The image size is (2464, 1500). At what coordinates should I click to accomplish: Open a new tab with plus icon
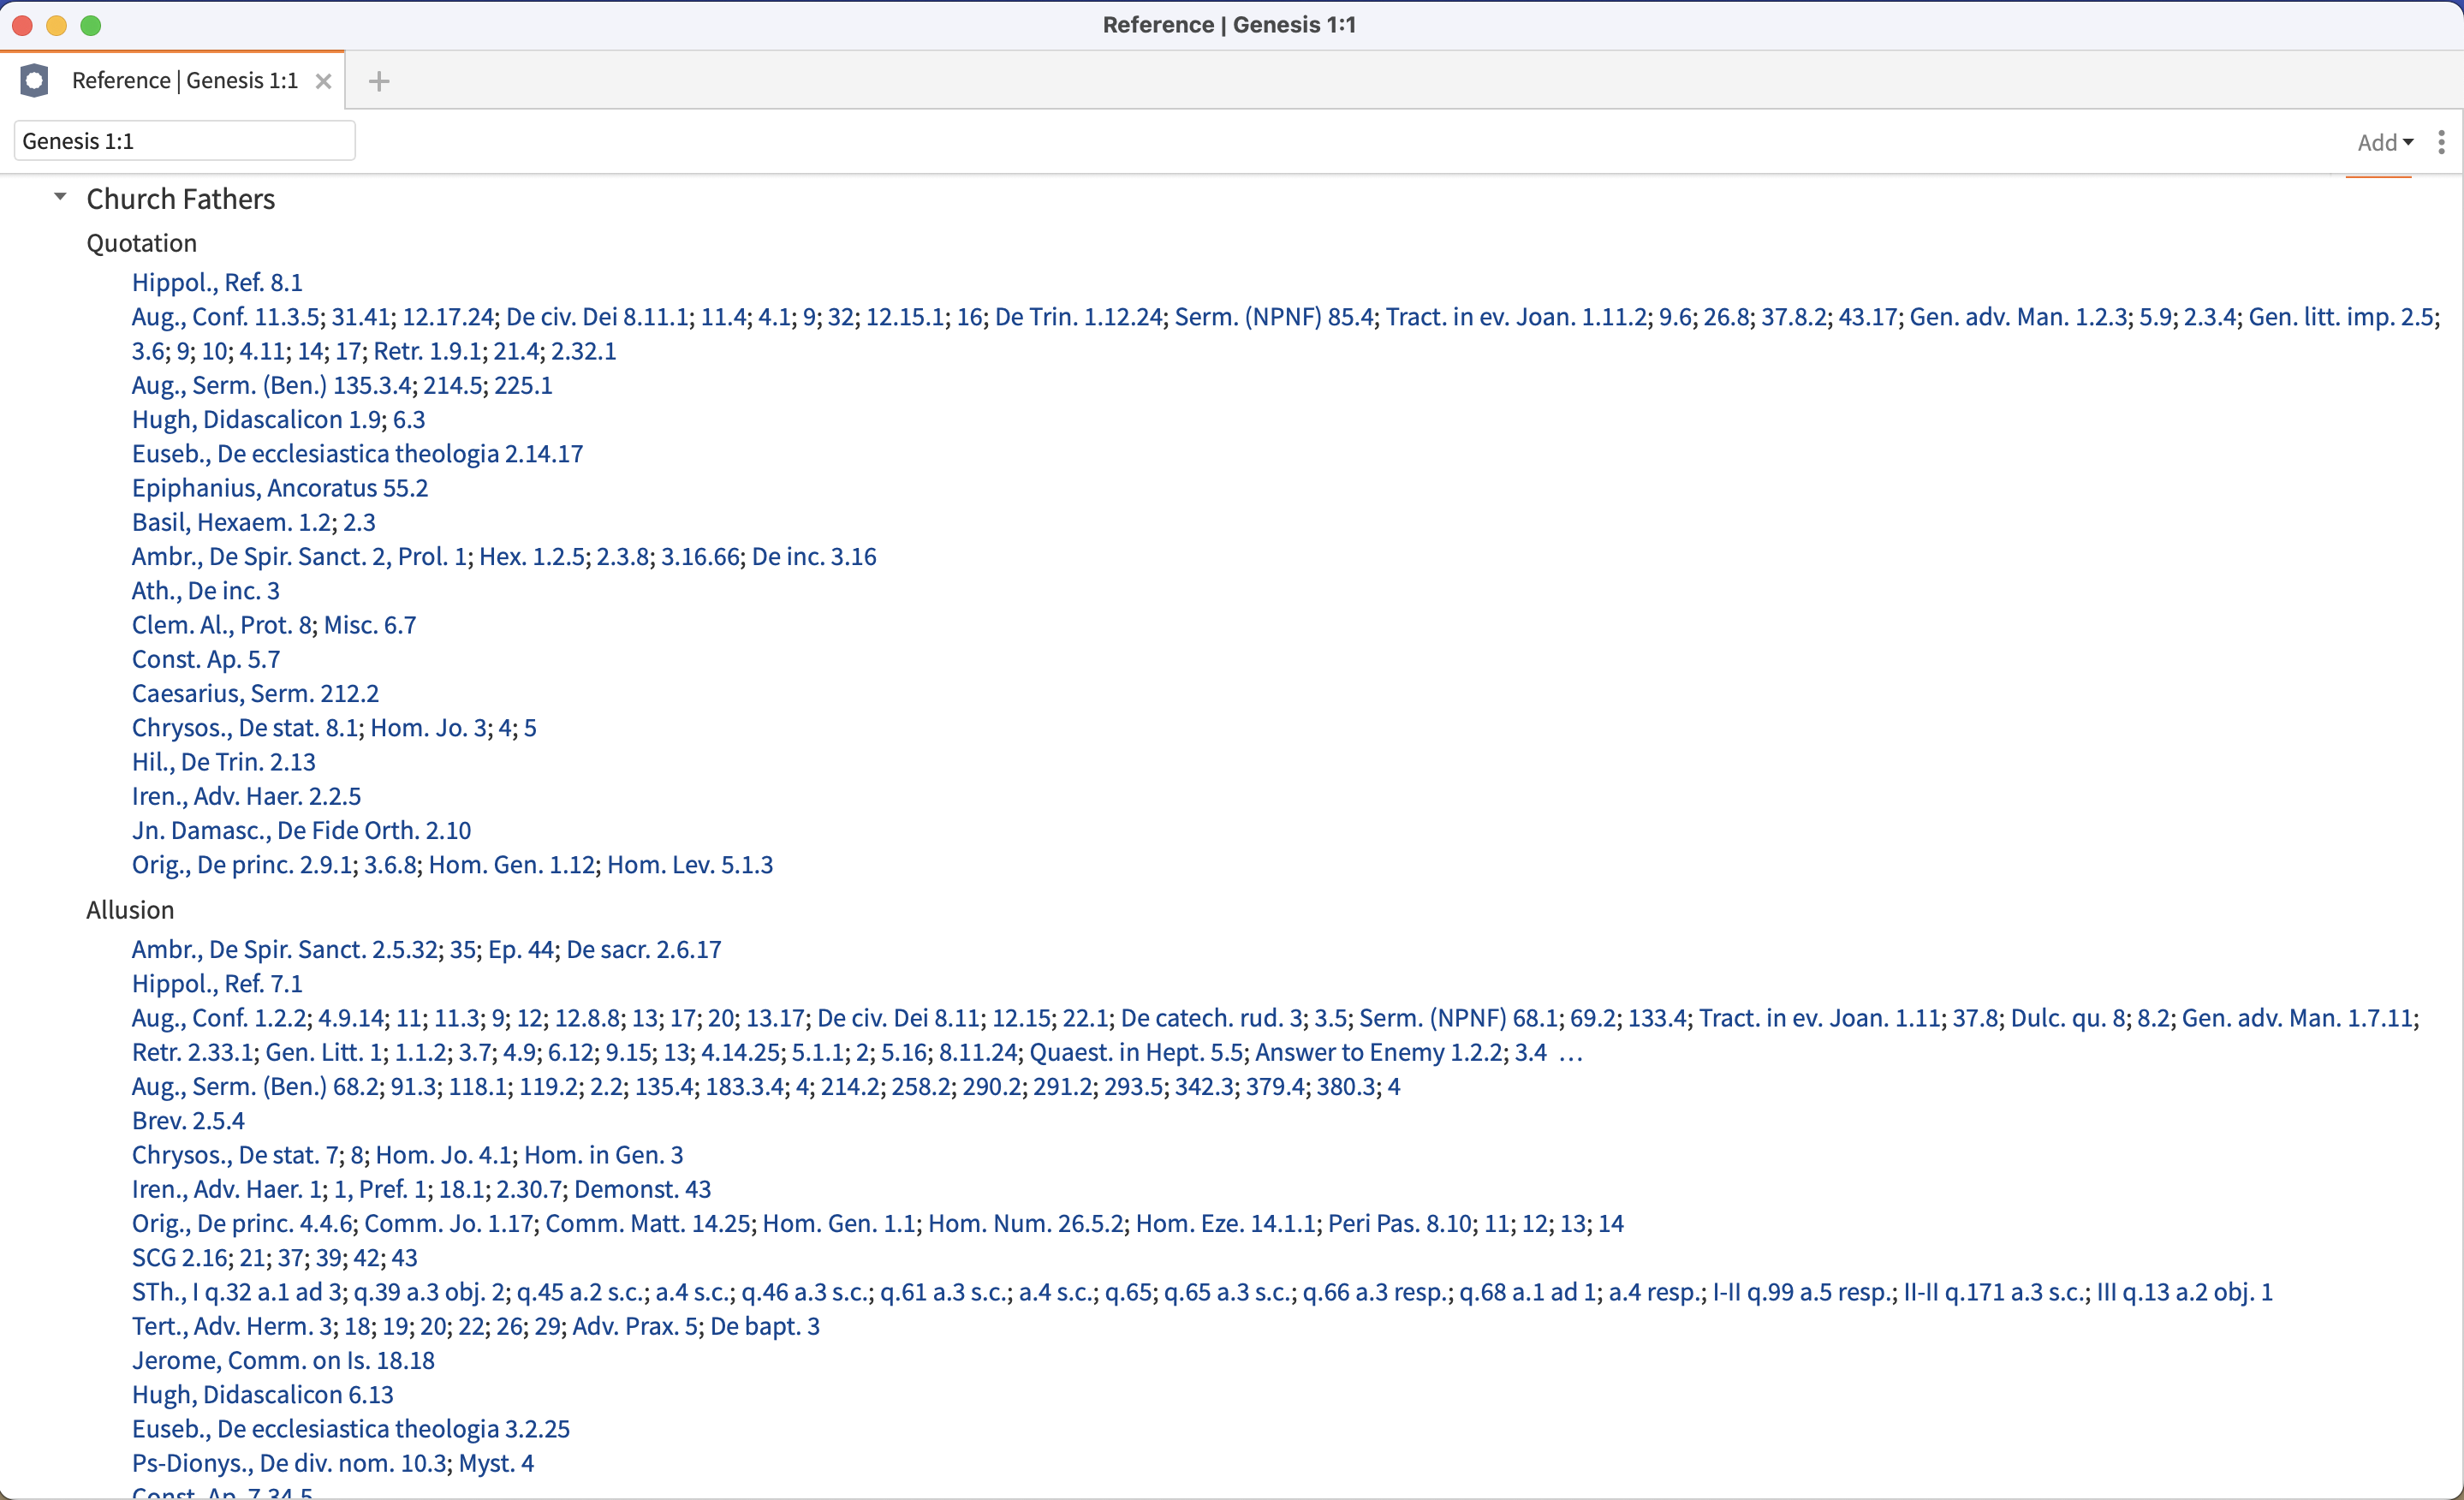coord(378,81)
